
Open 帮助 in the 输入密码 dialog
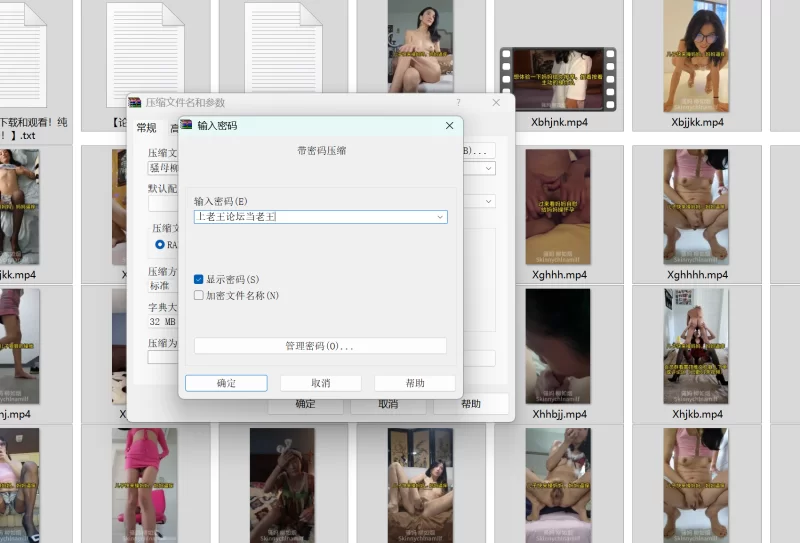[x=414, y=383]
